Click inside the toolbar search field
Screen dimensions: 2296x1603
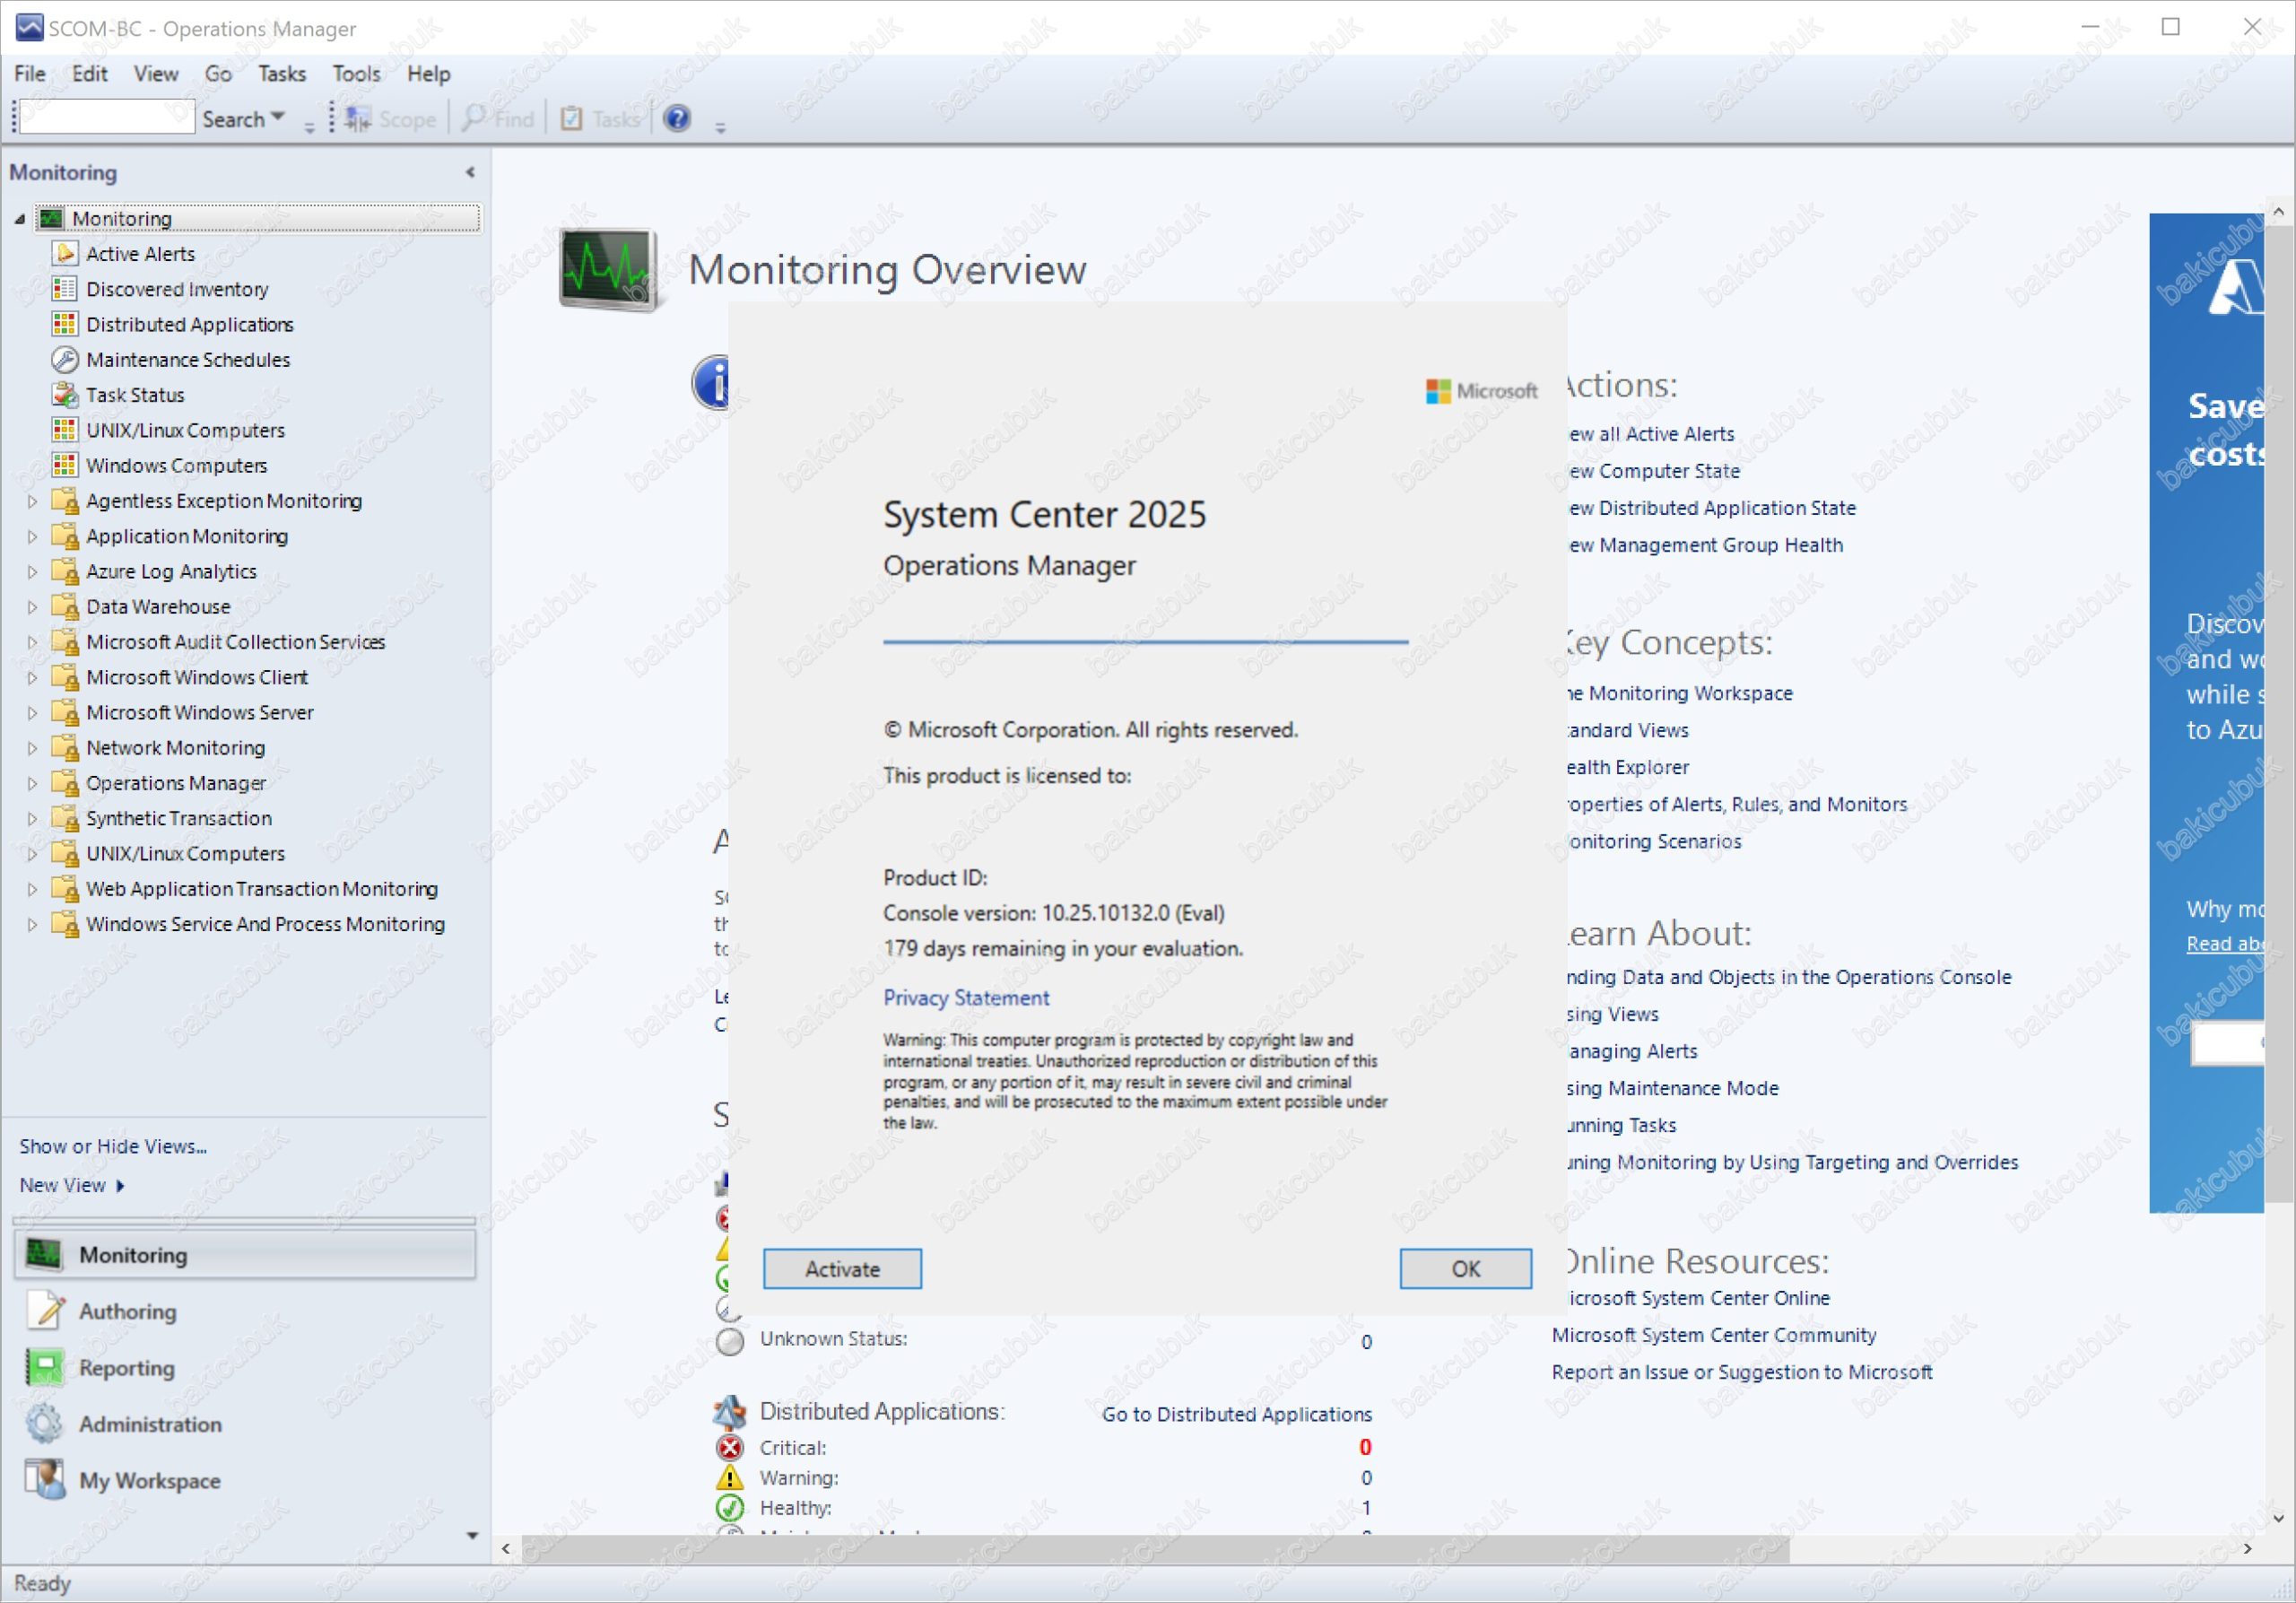click(x=107, y=117)
